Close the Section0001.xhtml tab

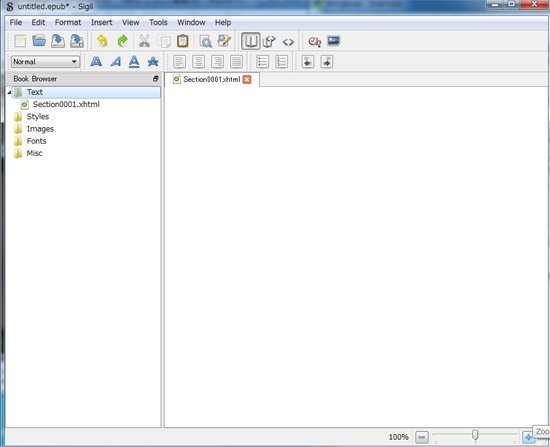[x=247, y=79]
